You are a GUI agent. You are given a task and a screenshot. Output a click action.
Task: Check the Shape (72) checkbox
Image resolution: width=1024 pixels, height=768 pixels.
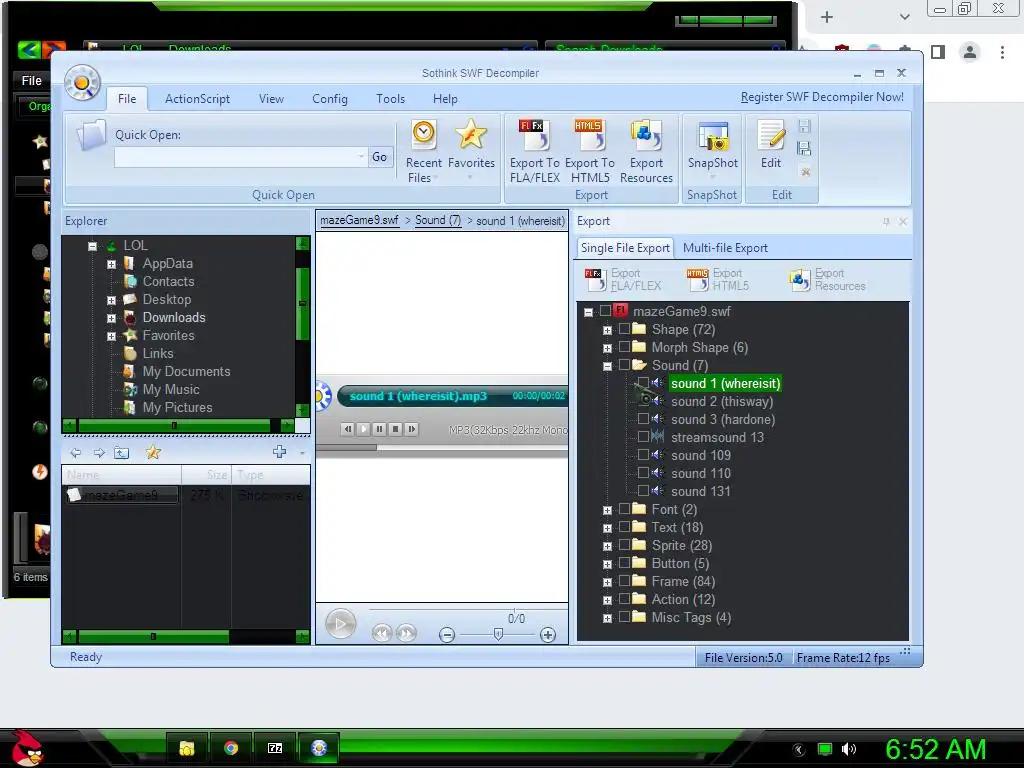624,328
